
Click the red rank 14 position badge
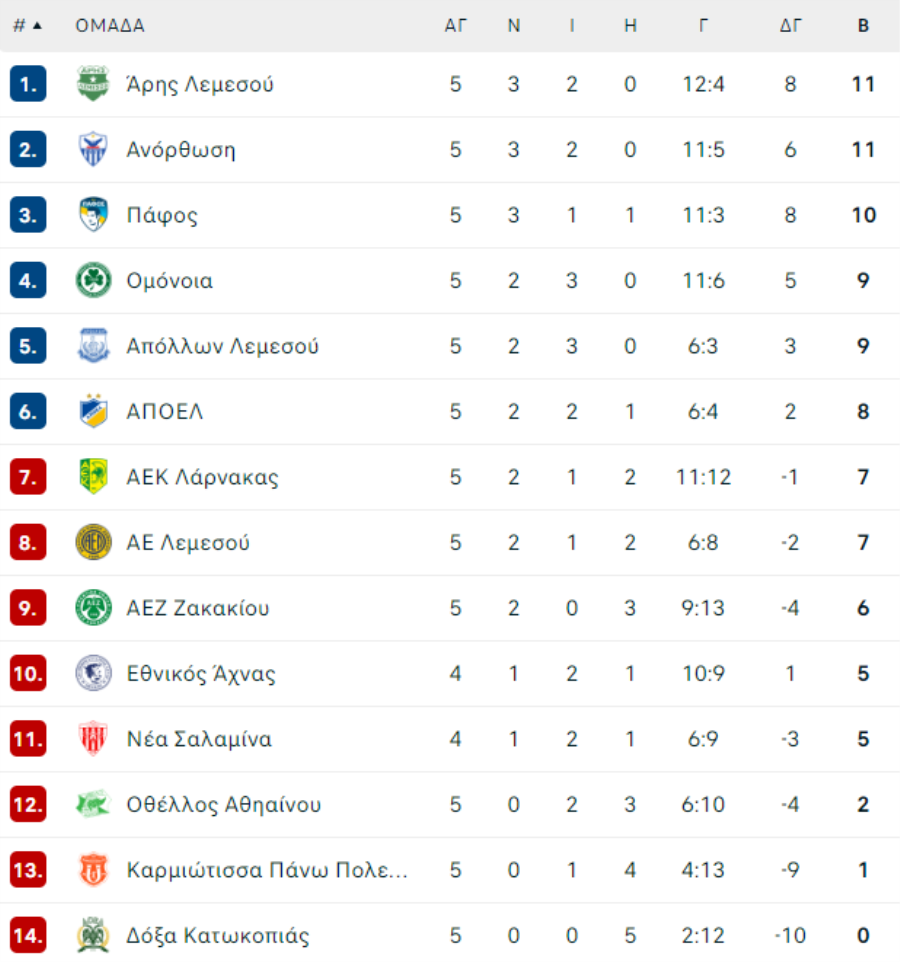click(28, 935)
